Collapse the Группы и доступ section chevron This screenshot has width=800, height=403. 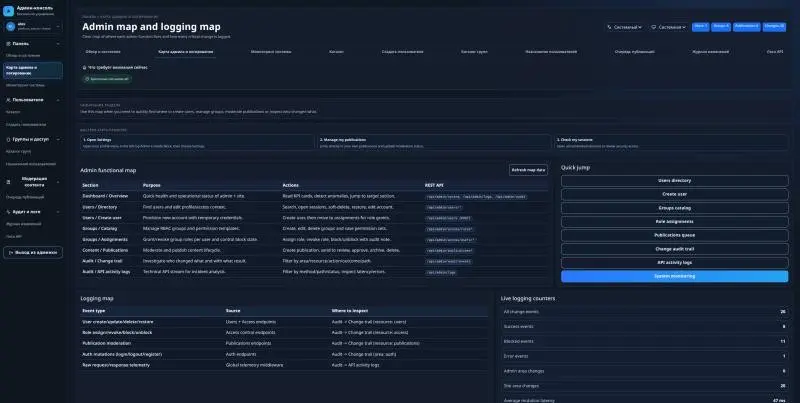pos(58,139)
